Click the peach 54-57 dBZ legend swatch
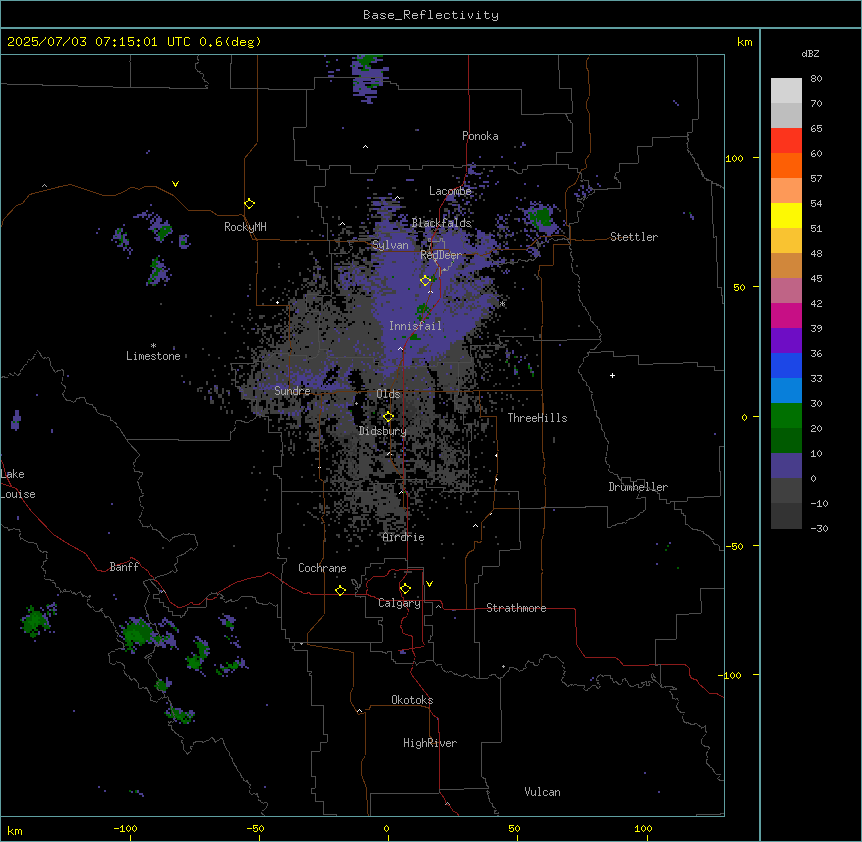This screenshot has height=842, width=862. [x=786, y=191]
